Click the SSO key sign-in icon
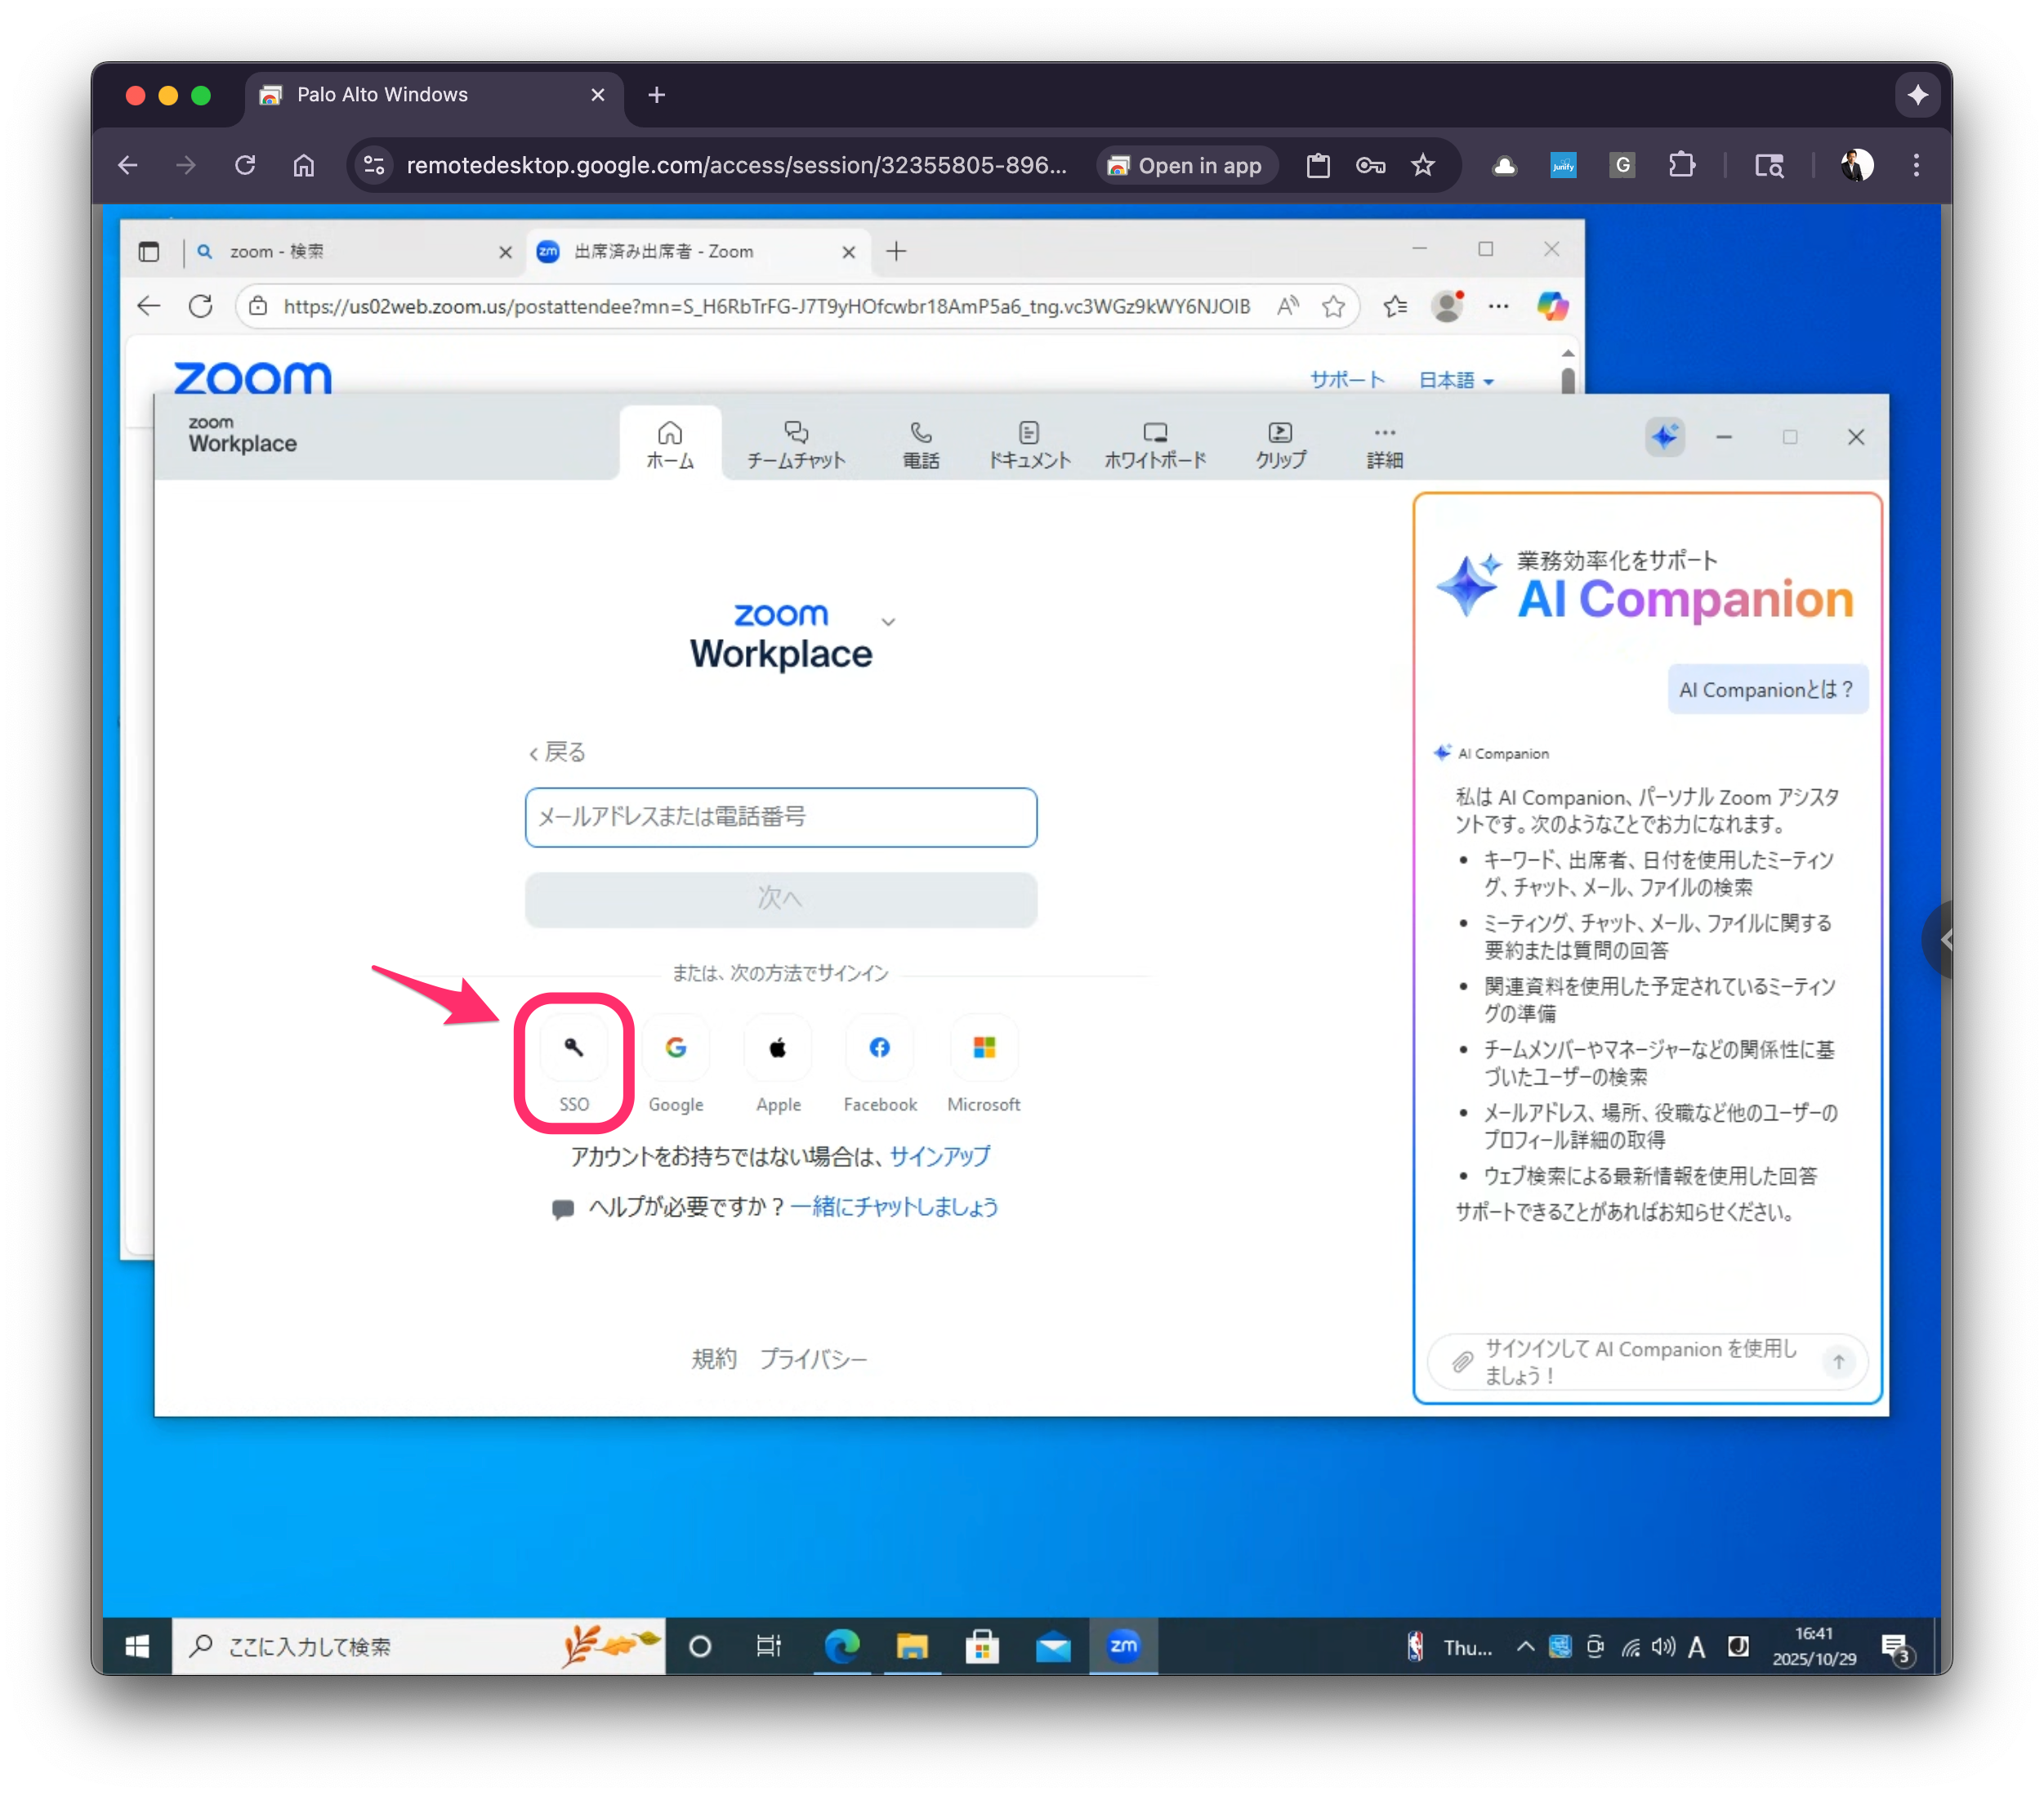This screenshot has height=1796, width=2044. (x=573, y=1048)
